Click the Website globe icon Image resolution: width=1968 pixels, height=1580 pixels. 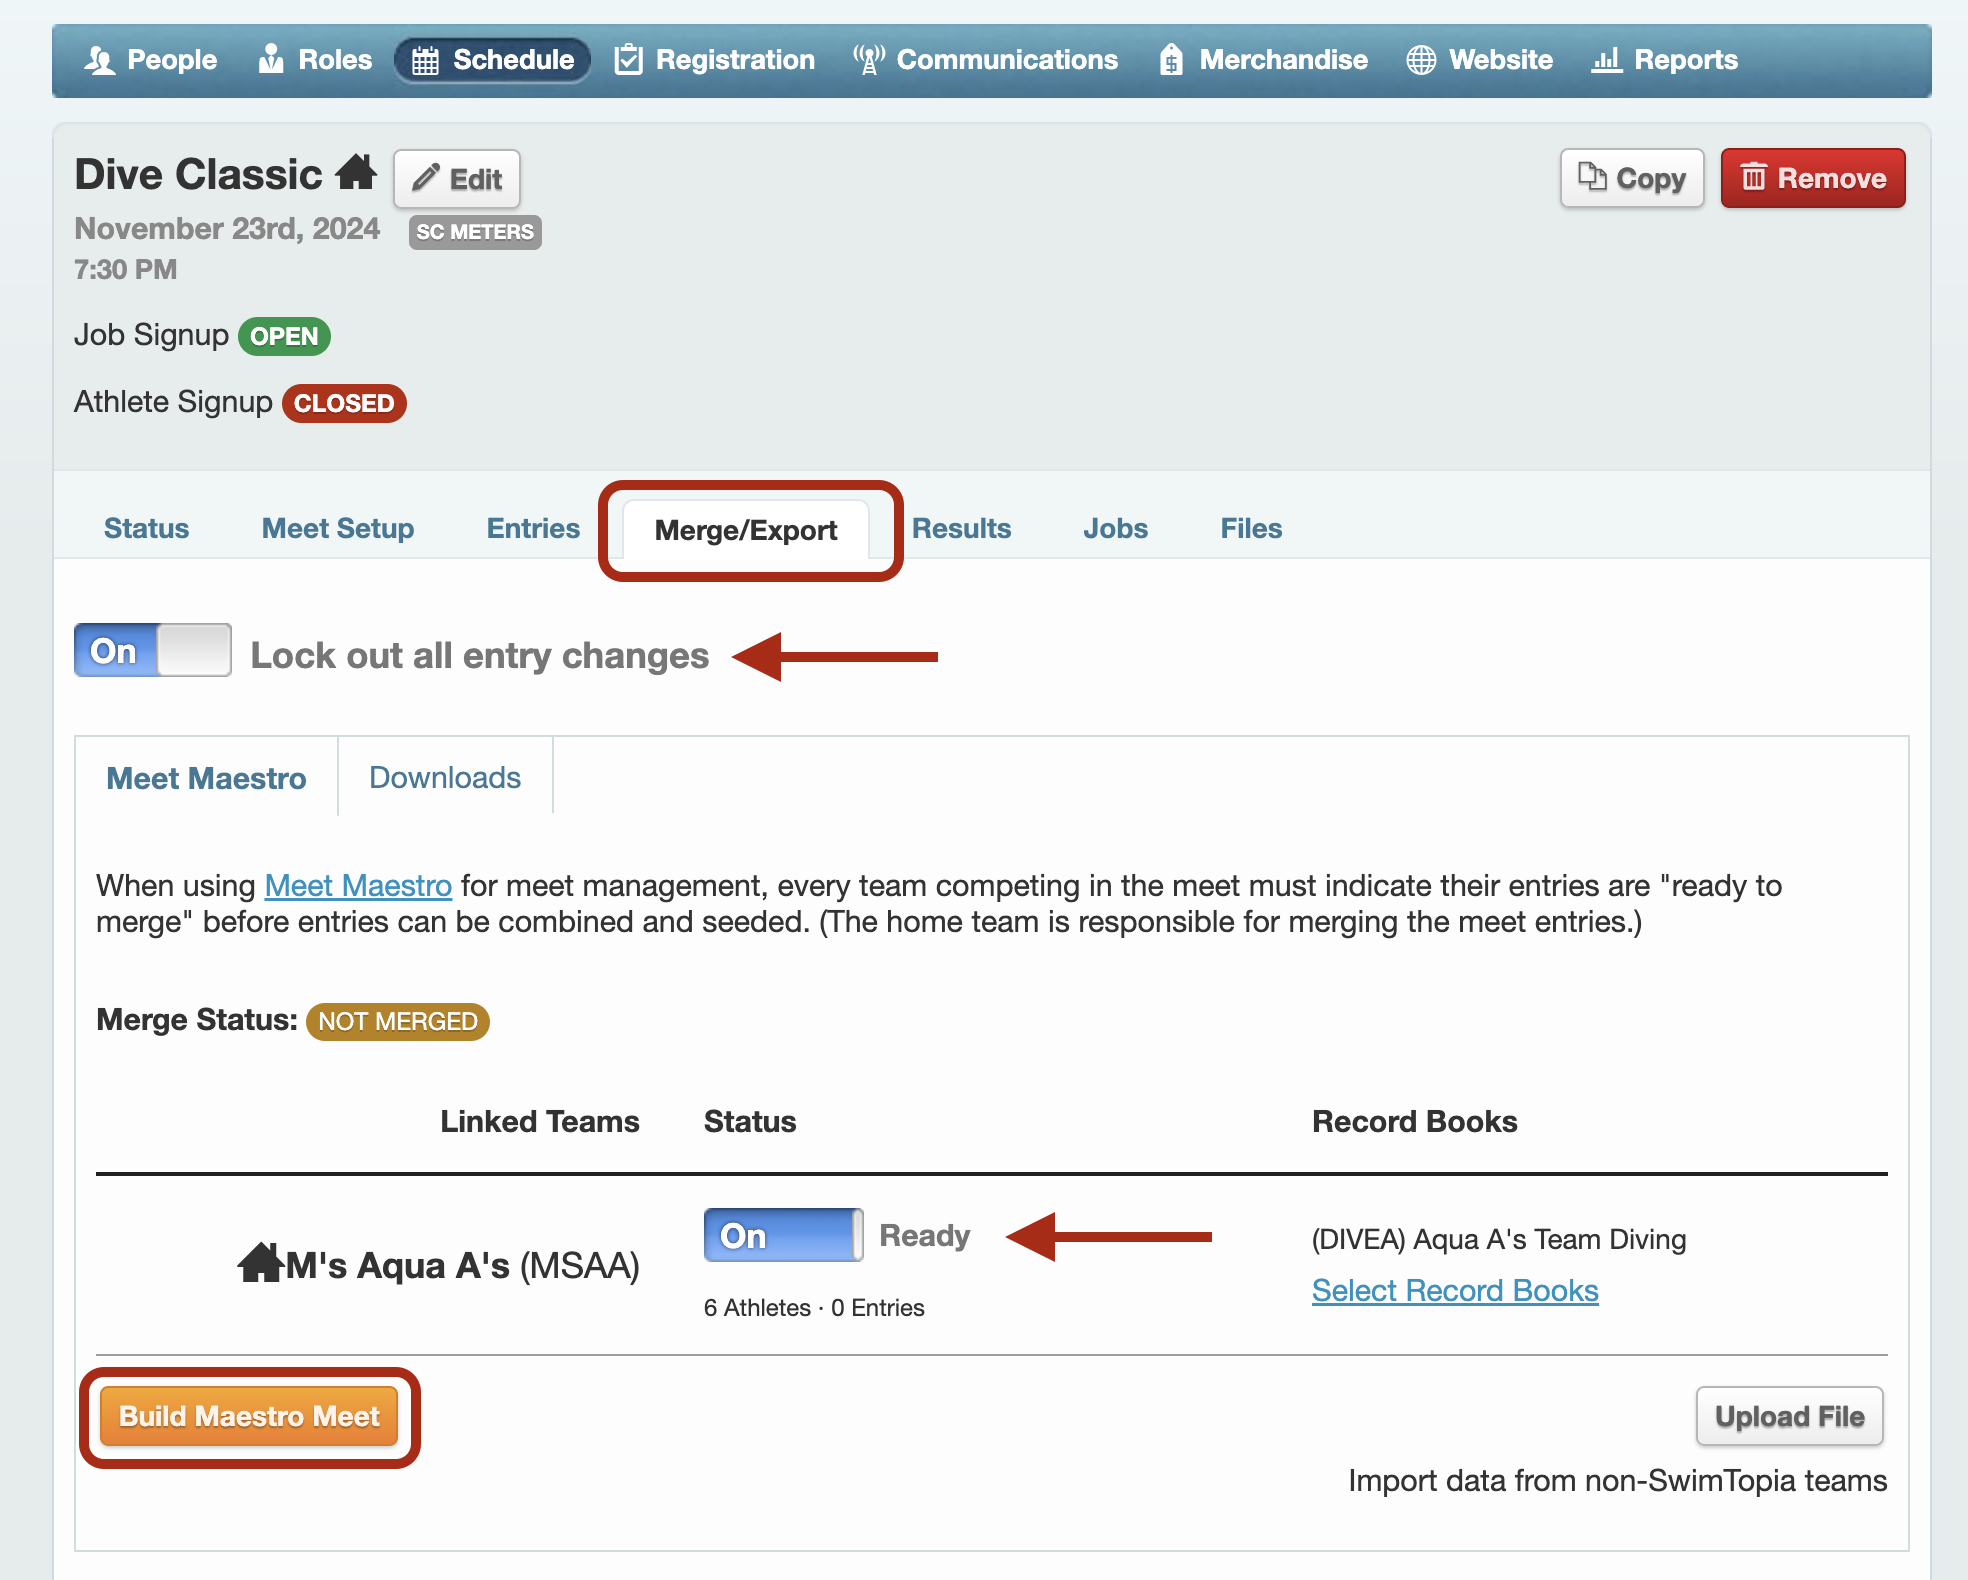click(x=1421, y=60)
